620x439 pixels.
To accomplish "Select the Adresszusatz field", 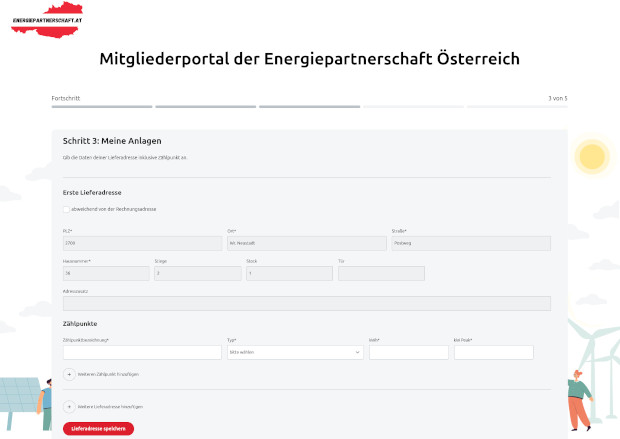I will [306, 303].
